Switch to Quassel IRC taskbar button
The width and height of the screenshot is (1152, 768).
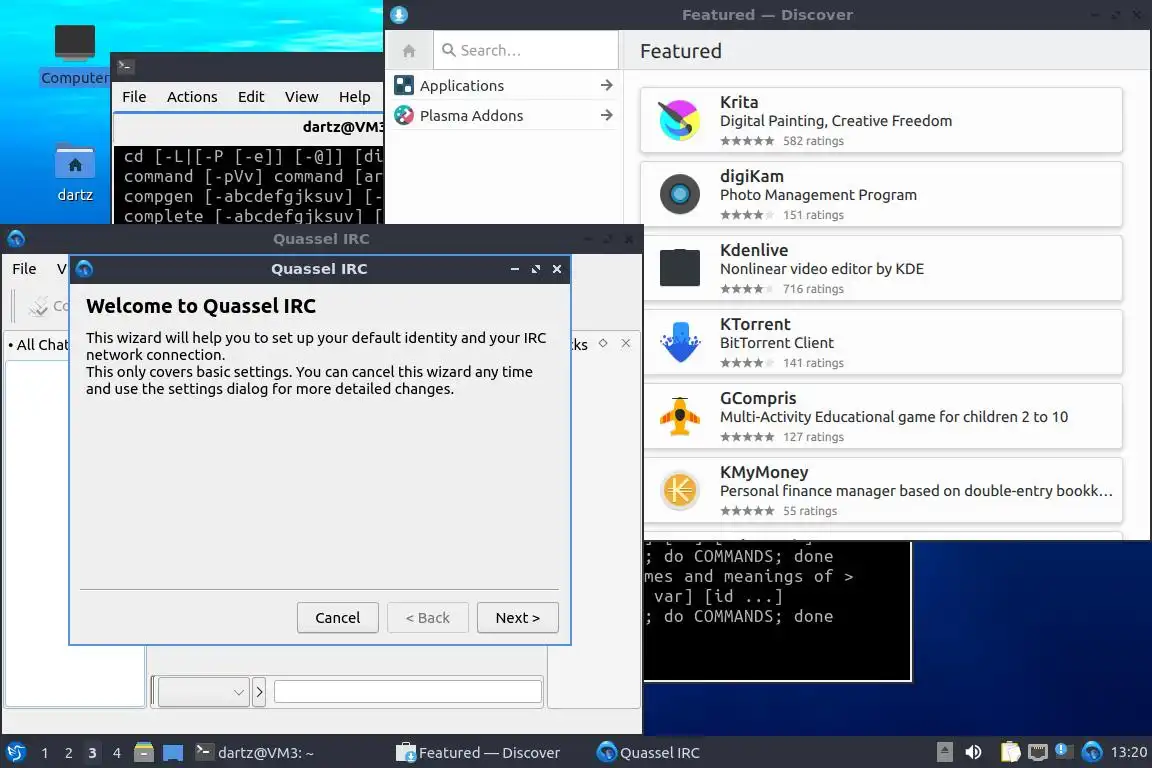click(x=648, y=753)
